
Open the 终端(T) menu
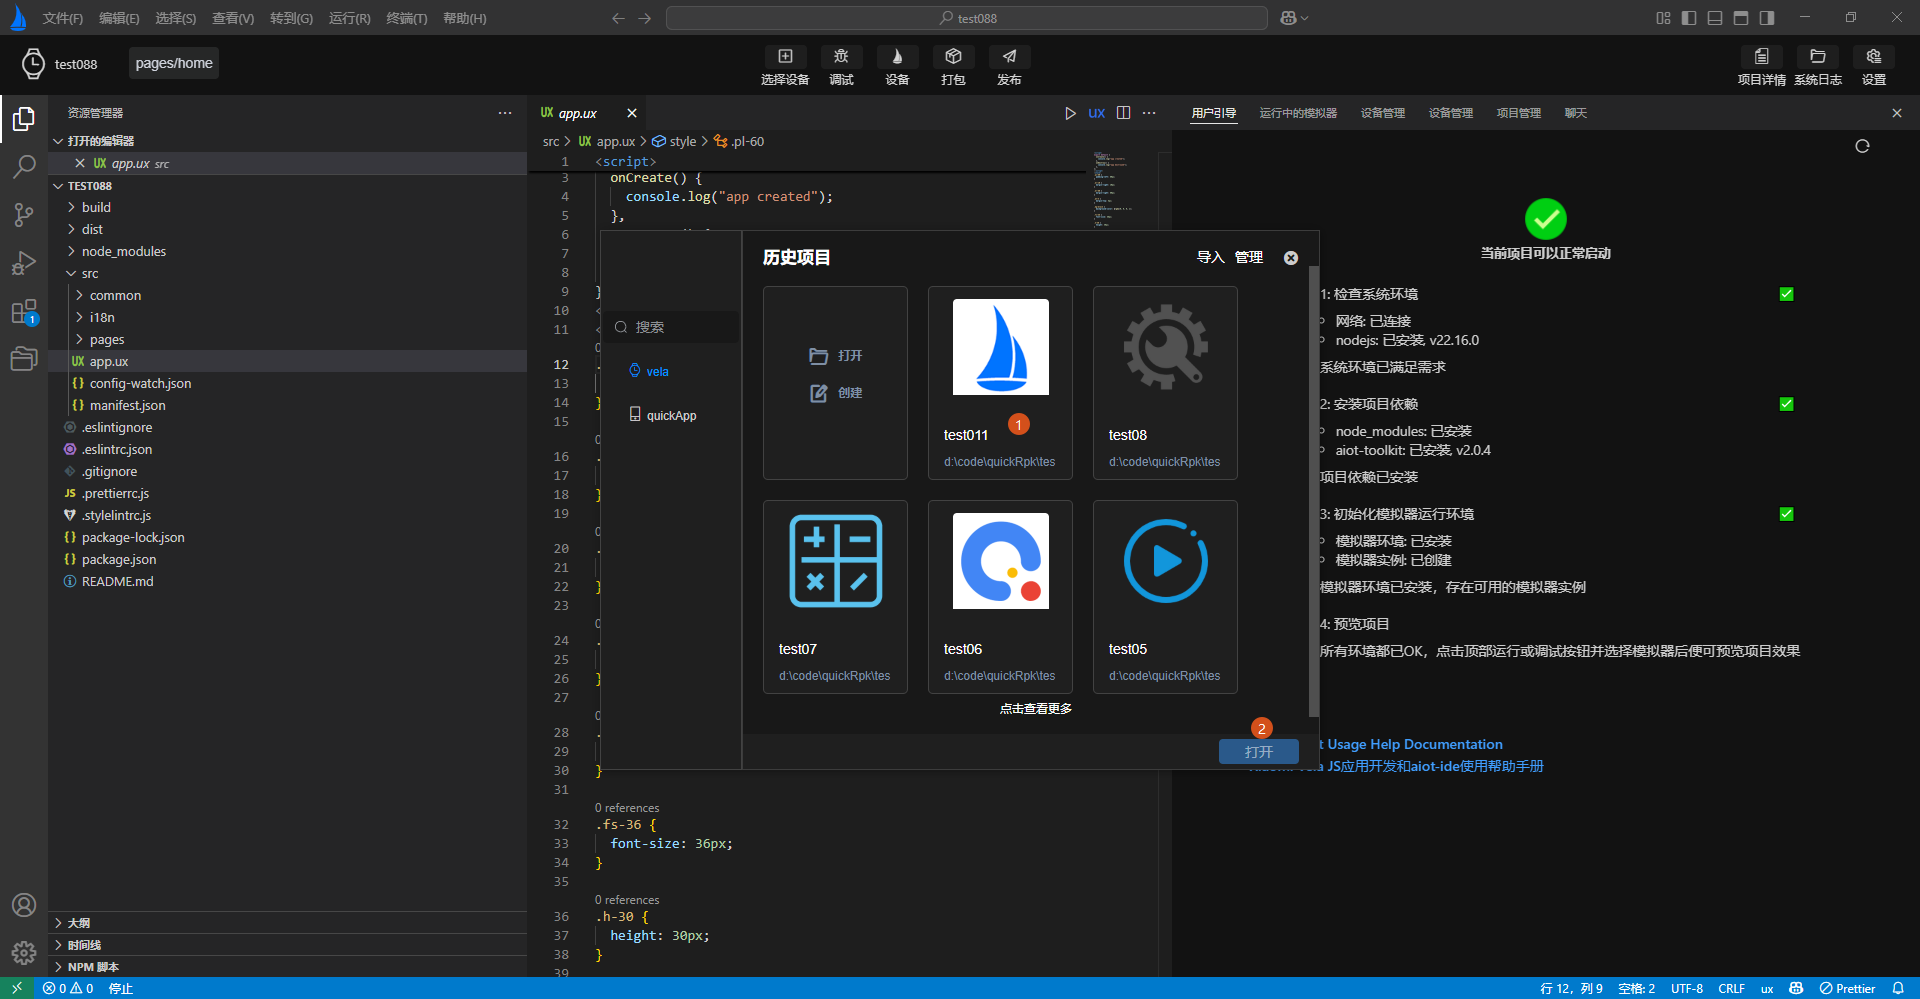(406, 18)
